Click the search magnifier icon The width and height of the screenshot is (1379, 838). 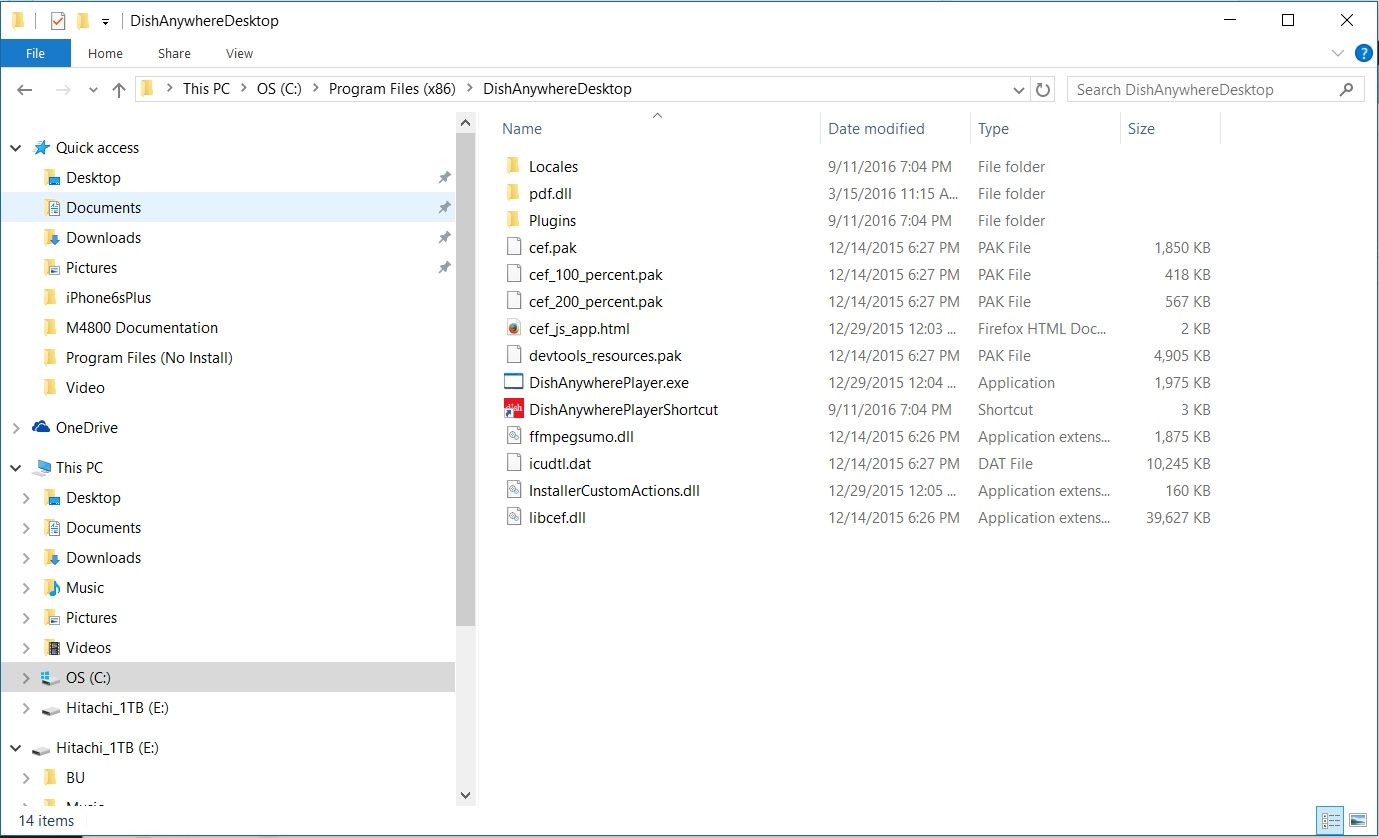[x=1346, y=89]
